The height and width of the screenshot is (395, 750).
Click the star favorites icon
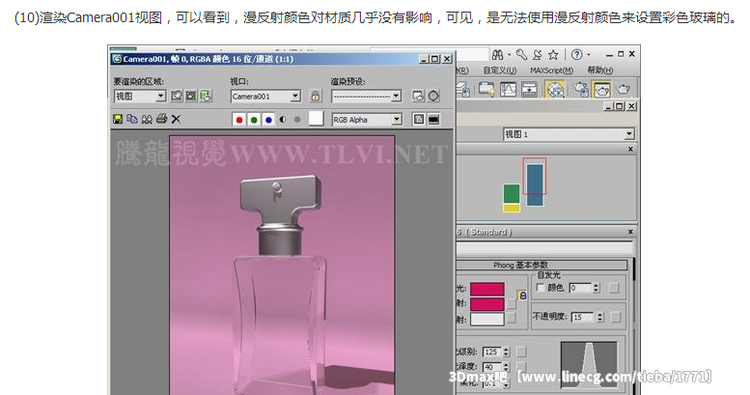(553, 55)
